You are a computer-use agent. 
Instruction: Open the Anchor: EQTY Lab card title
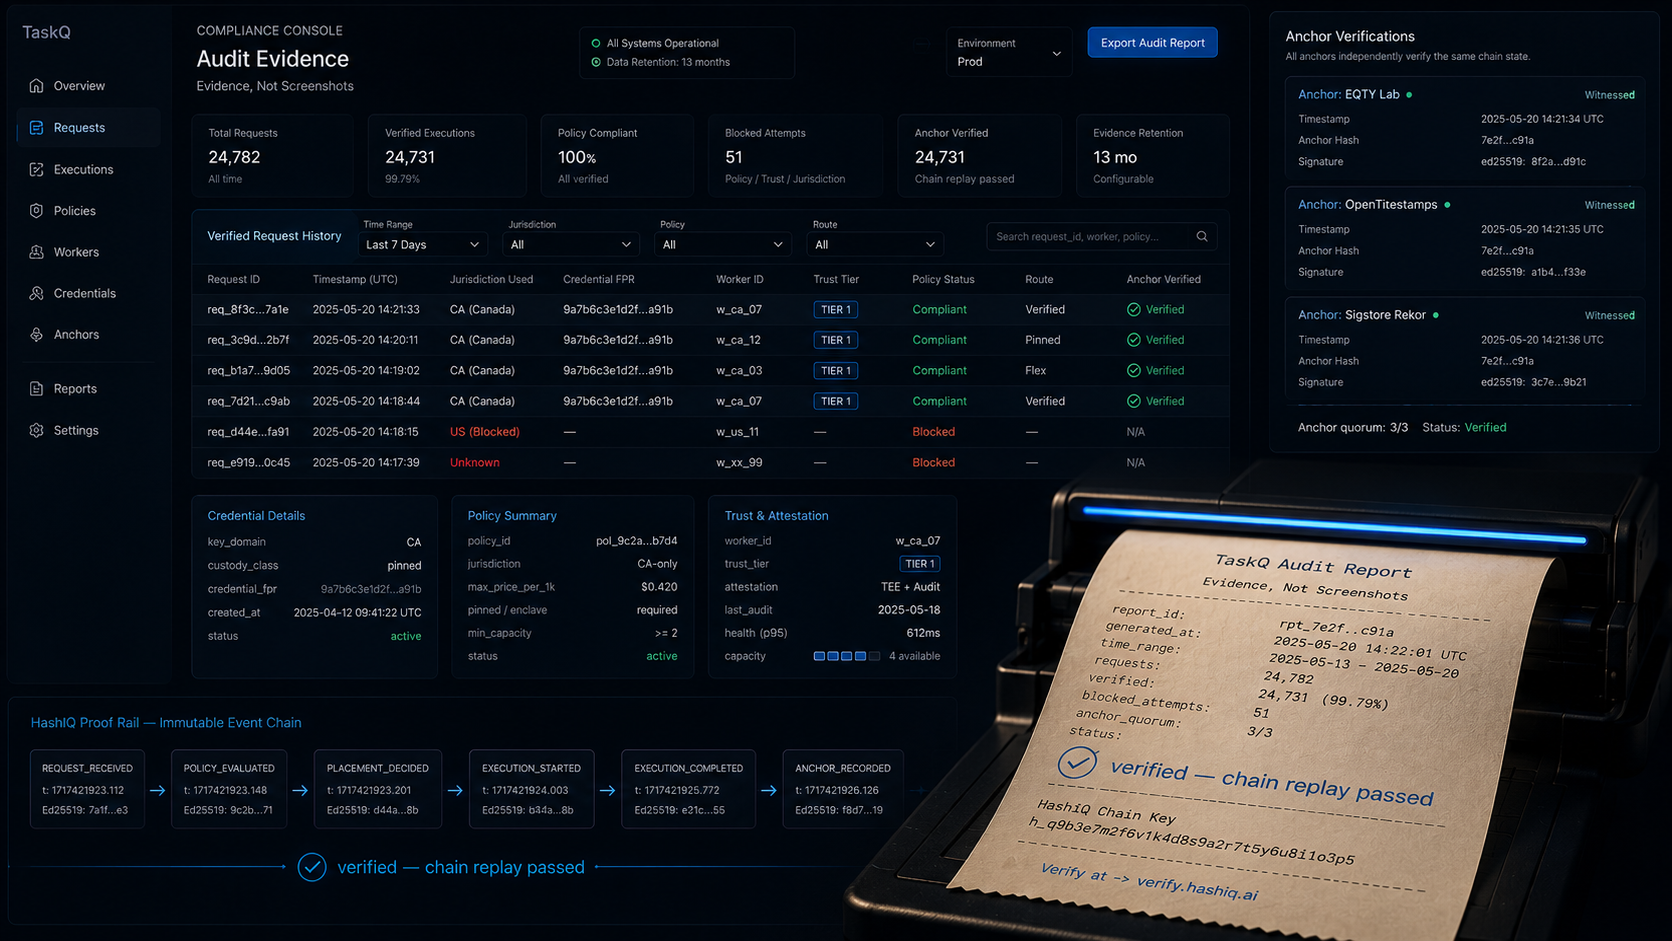click(x=1349, y=95)
